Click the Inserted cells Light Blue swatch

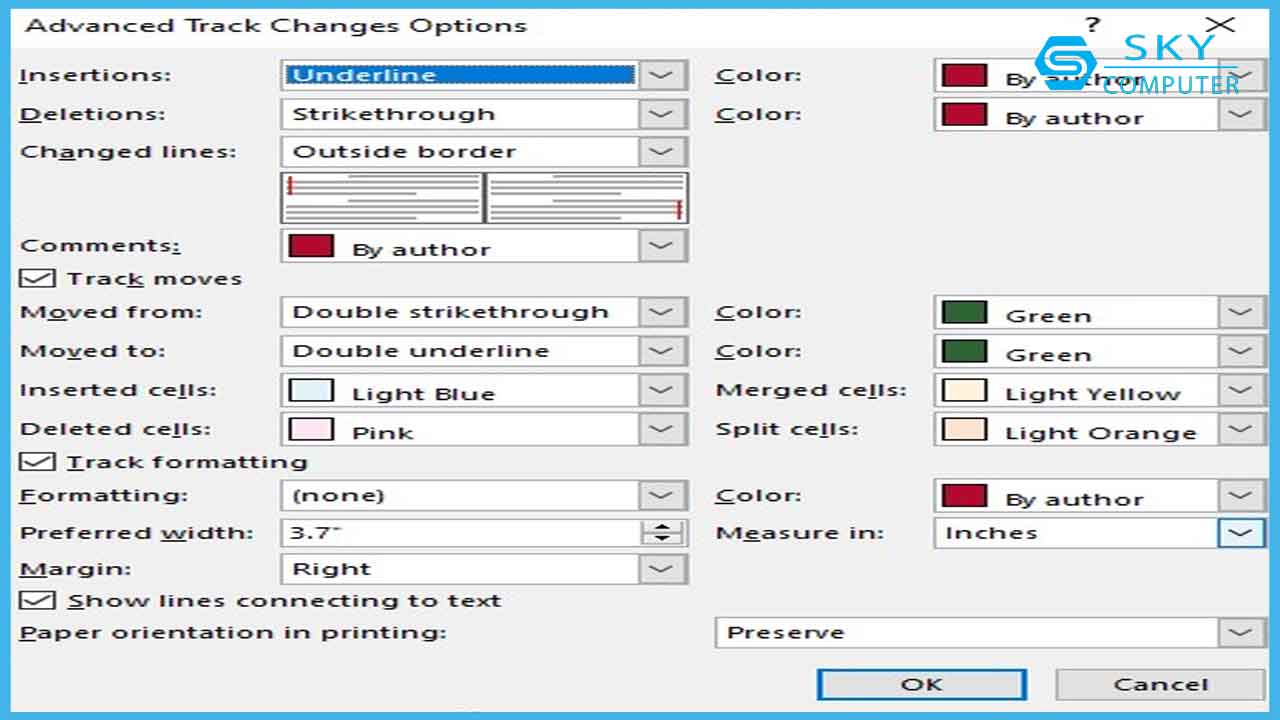311,391
